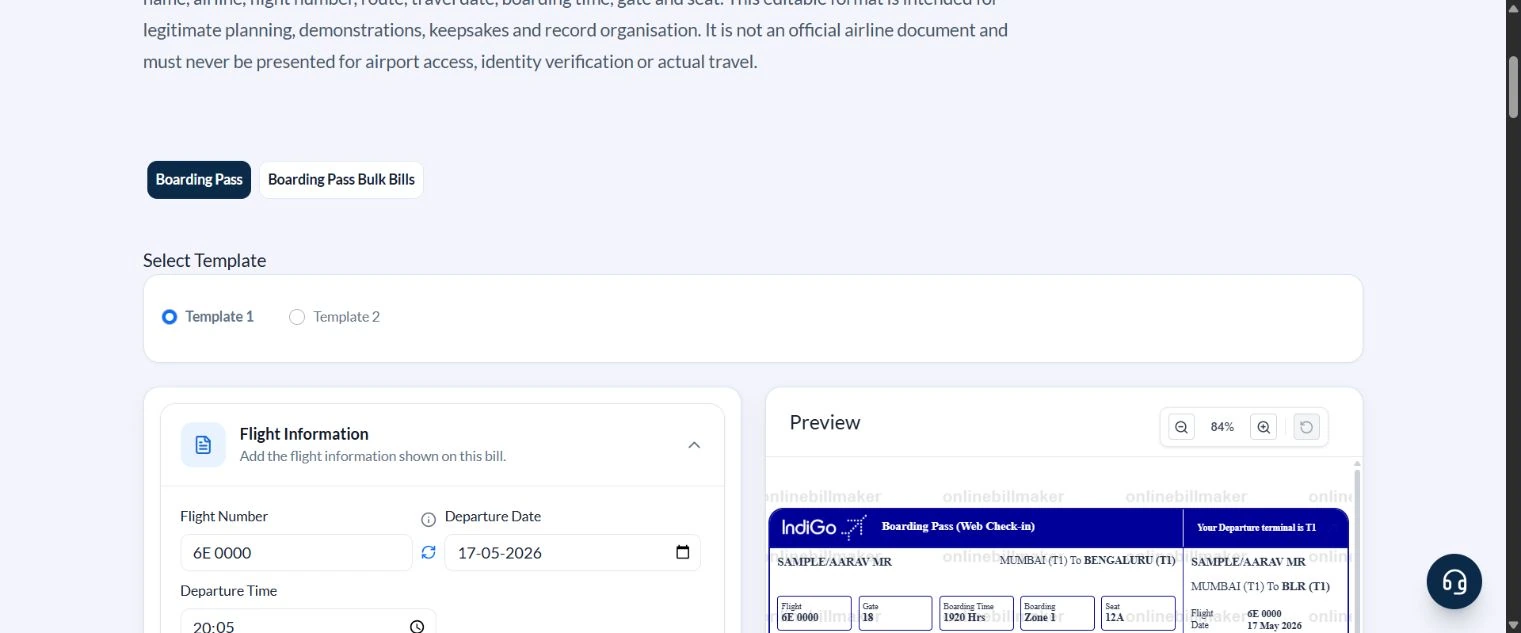
Task: Click the Flight Number input field
Action: click(296, 553)
